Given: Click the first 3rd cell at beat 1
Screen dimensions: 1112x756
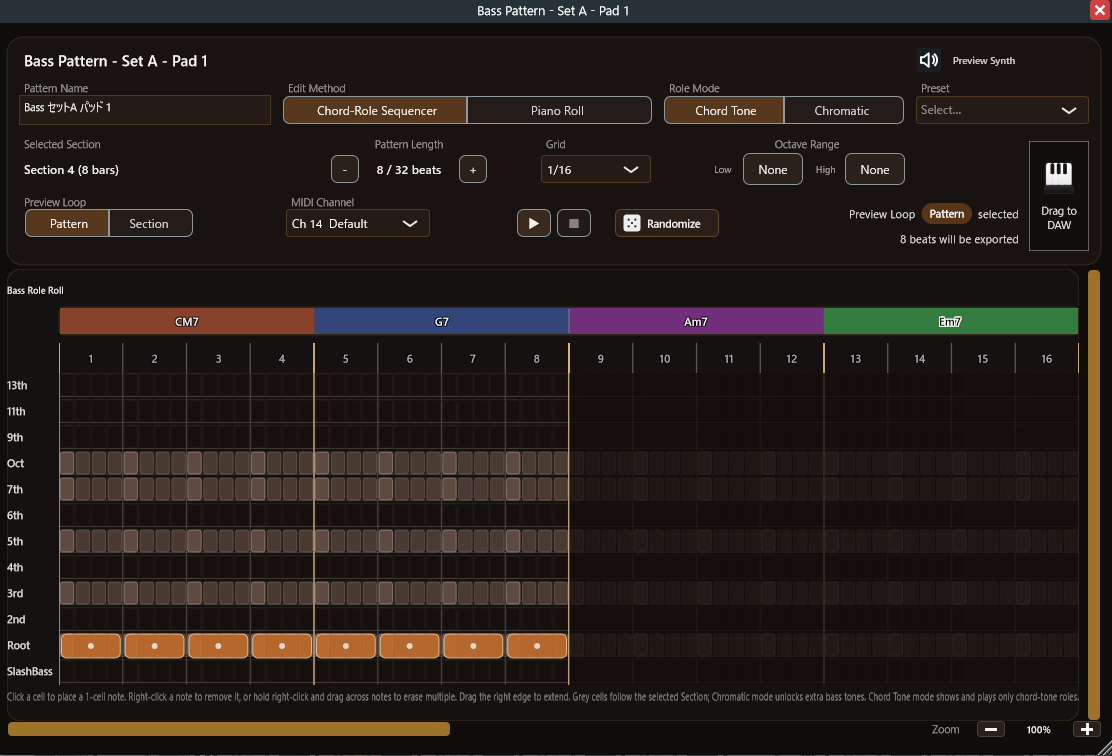Looking at the screenshot, I should tap(67, 594).
